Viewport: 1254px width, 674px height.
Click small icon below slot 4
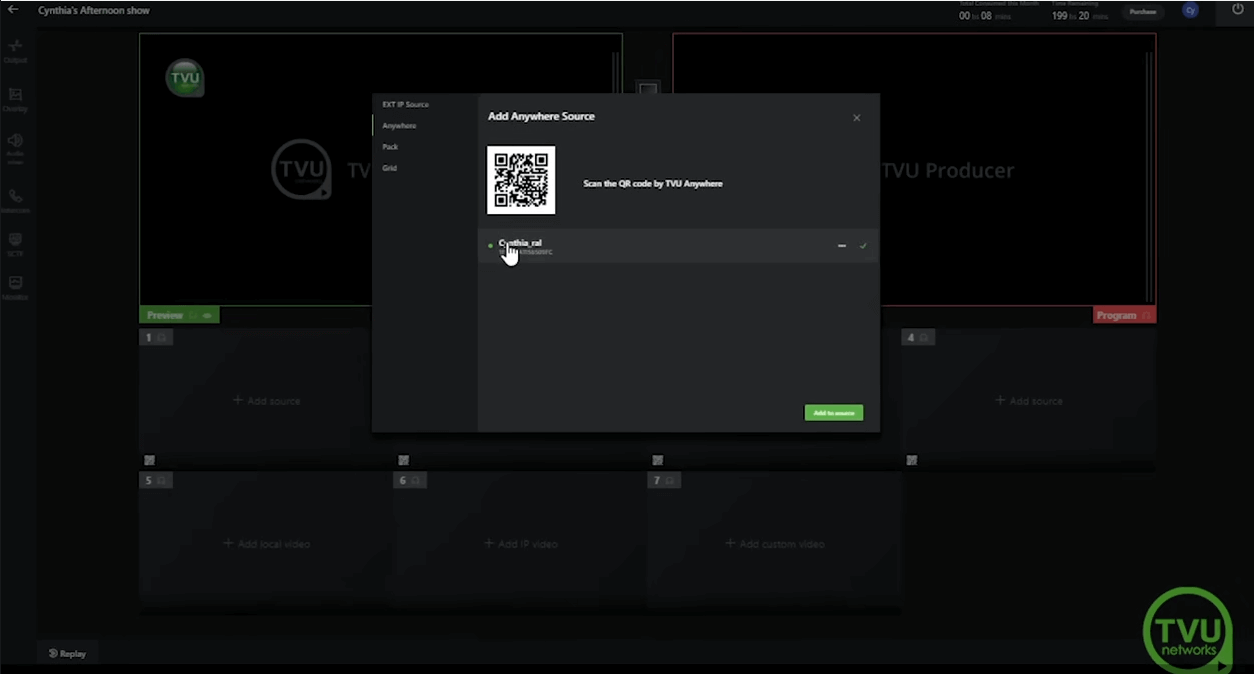(912, 460)
